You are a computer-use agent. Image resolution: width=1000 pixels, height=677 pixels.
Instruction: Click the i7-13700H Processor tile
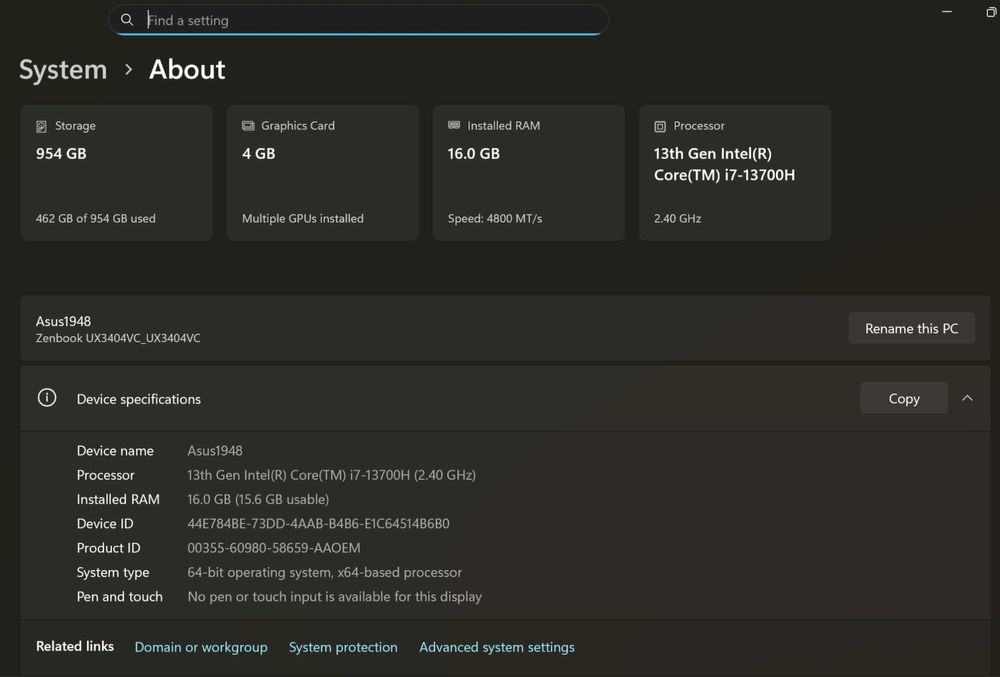(x=734, y=173)
